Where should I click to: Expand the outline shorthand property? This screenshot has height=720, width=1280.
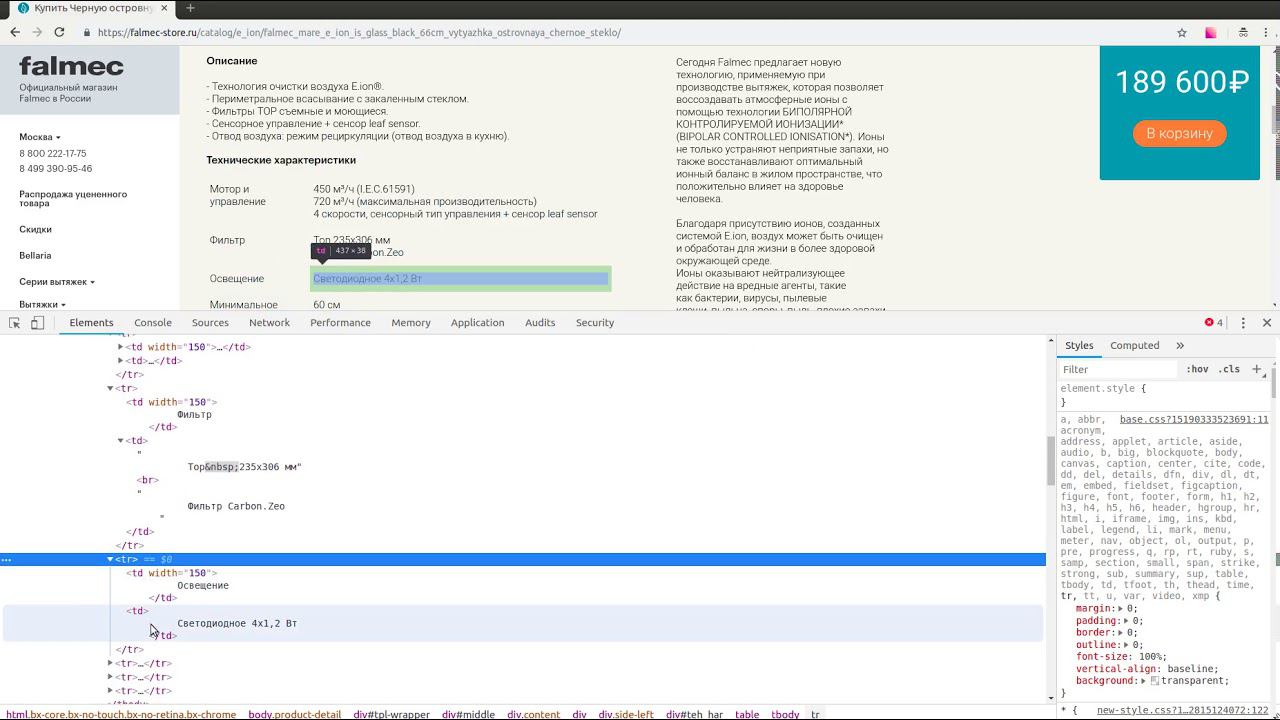1127,645
